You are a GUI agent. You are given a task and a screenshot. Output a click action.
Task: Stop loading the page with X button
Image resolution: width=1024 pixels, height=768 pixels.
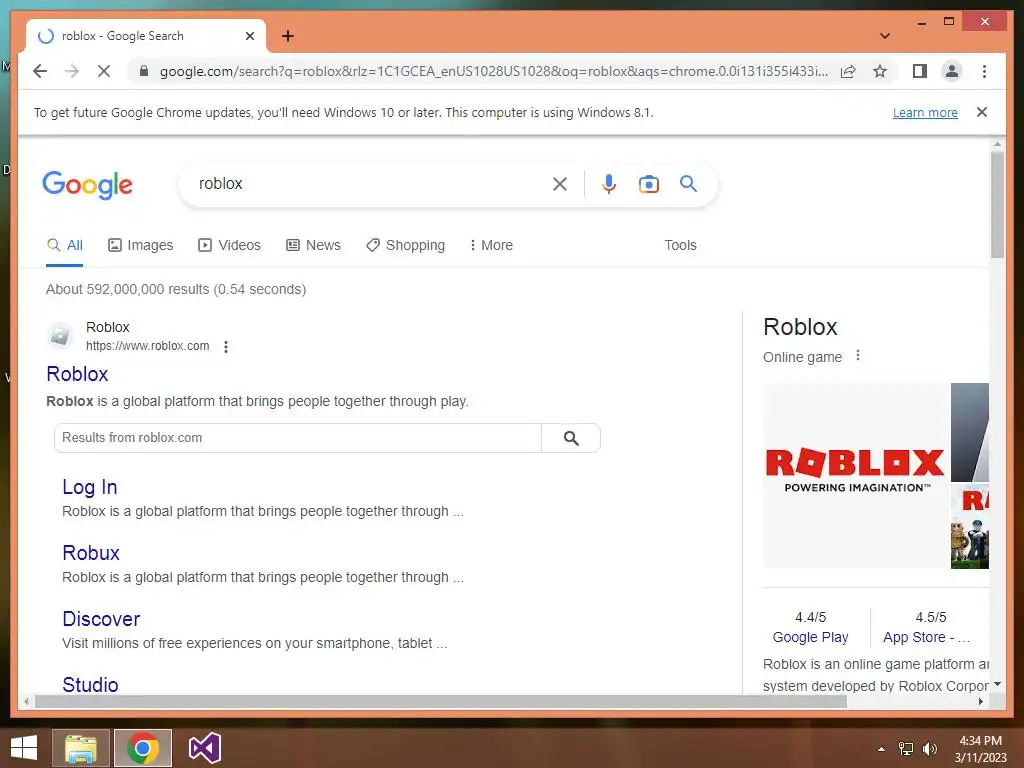(104, 71)
